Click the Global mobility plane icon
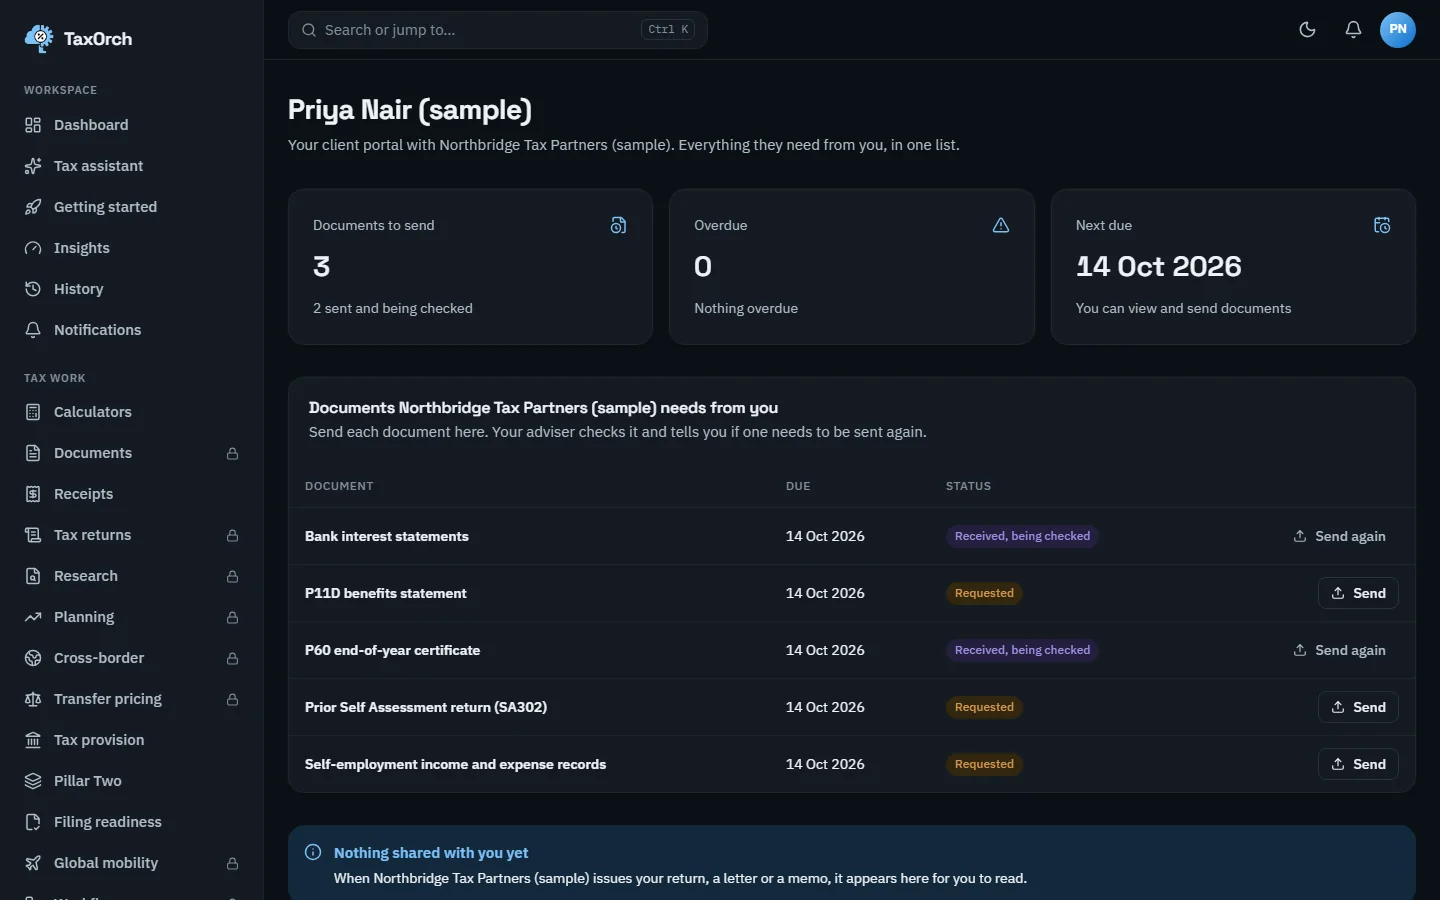 pos(33,863)
